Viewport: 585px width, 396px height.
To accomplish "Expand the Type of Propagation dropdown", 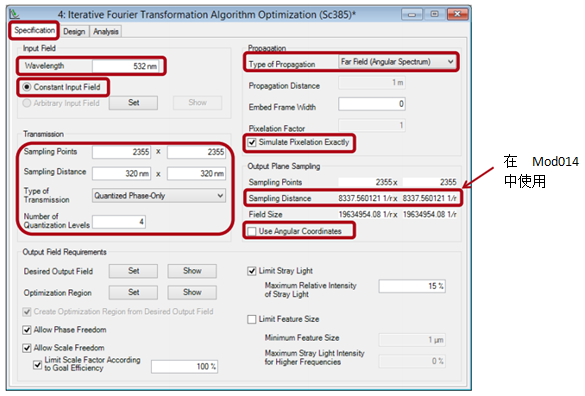I will click(397, 62).
